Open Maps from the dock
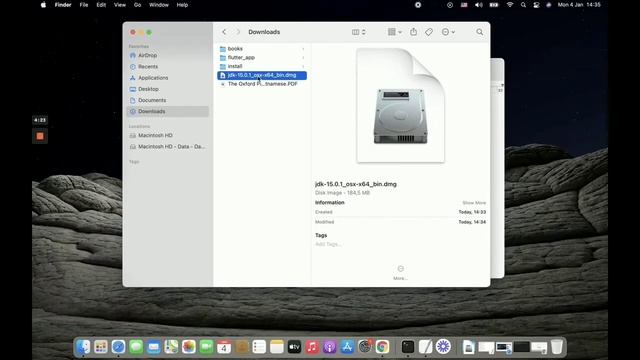 pyautogui.click(x=171, y=347)
